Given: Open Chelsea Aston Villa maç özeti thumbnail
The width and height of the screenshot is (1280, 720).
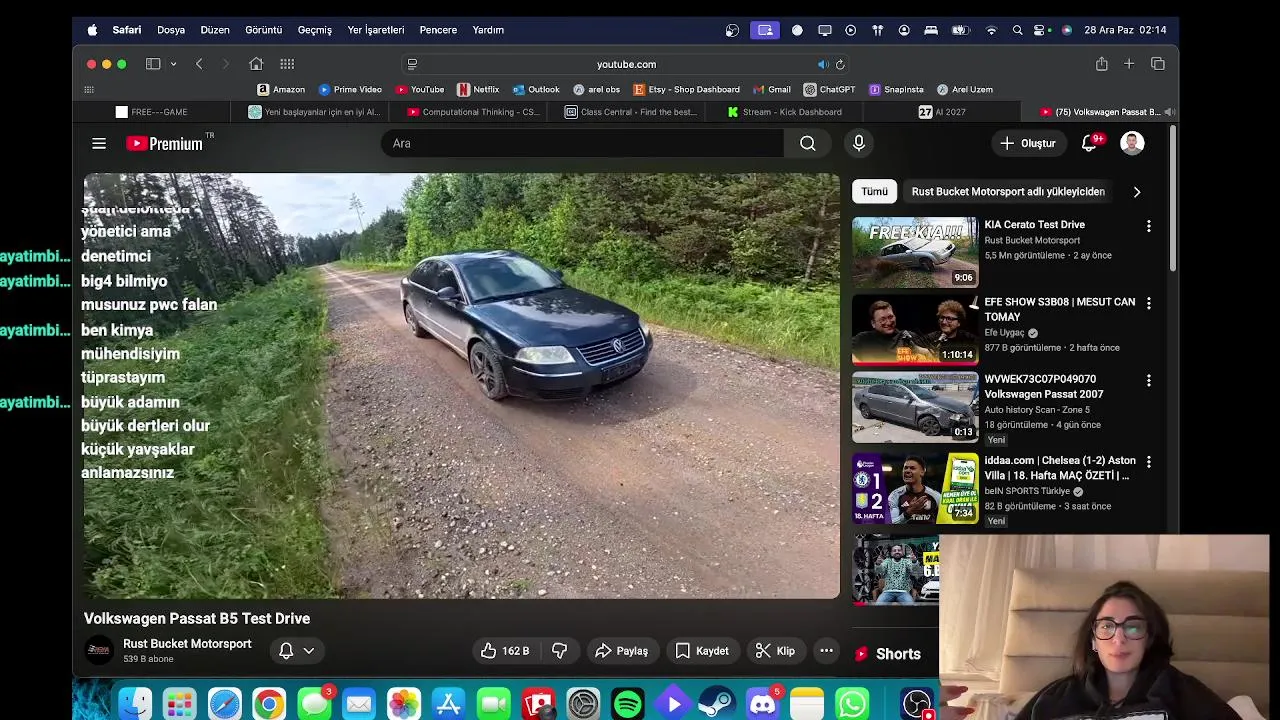Looking at the screenshot, I should pyautogui.click(x=915, y=489).
